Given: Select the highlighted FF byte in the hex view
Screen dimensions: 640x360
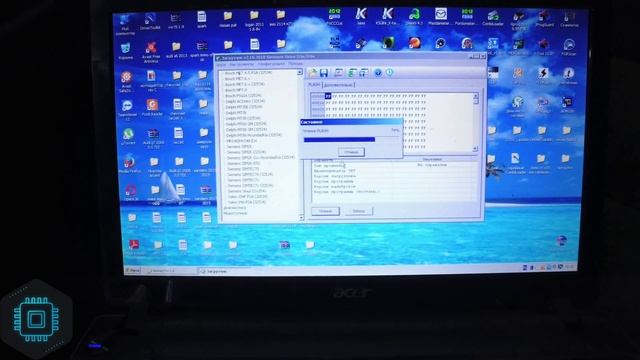Looking at the screenshot, I should [x=328, y=96].
